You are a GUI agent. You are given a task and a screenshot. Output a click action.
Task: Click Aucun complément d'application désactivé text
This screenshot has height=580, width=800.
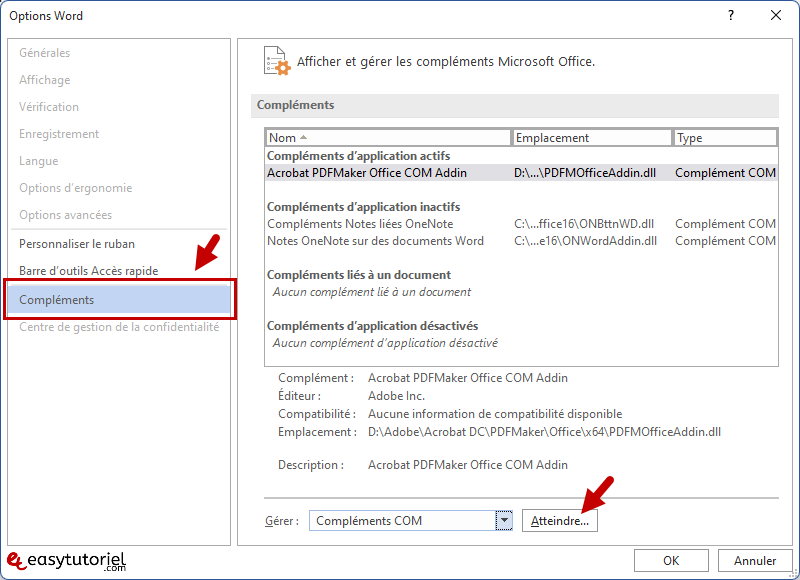(385, 343)
